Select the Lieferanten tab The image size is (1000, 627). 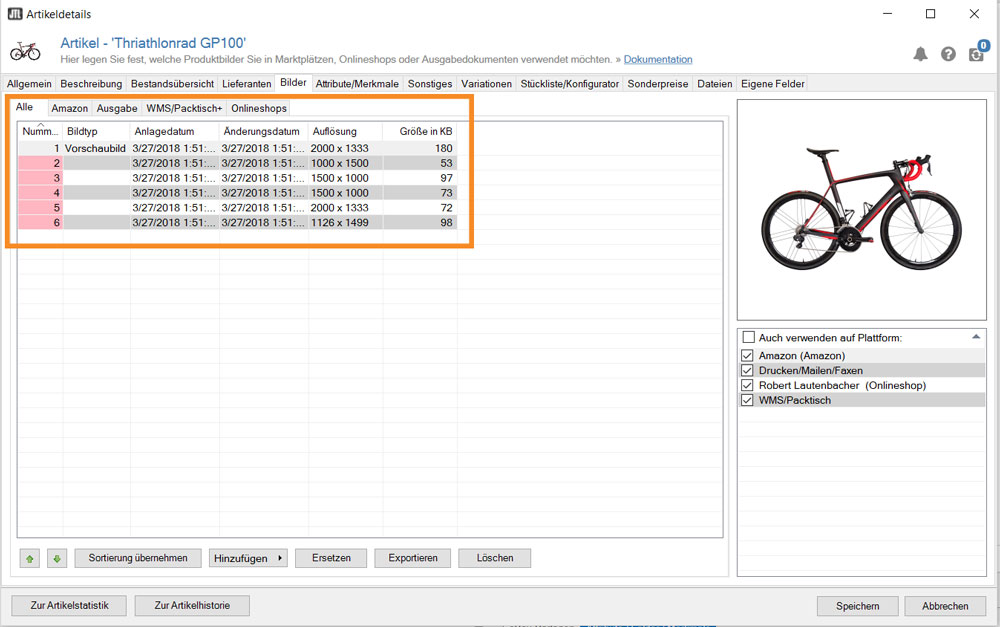click(247, 84)
